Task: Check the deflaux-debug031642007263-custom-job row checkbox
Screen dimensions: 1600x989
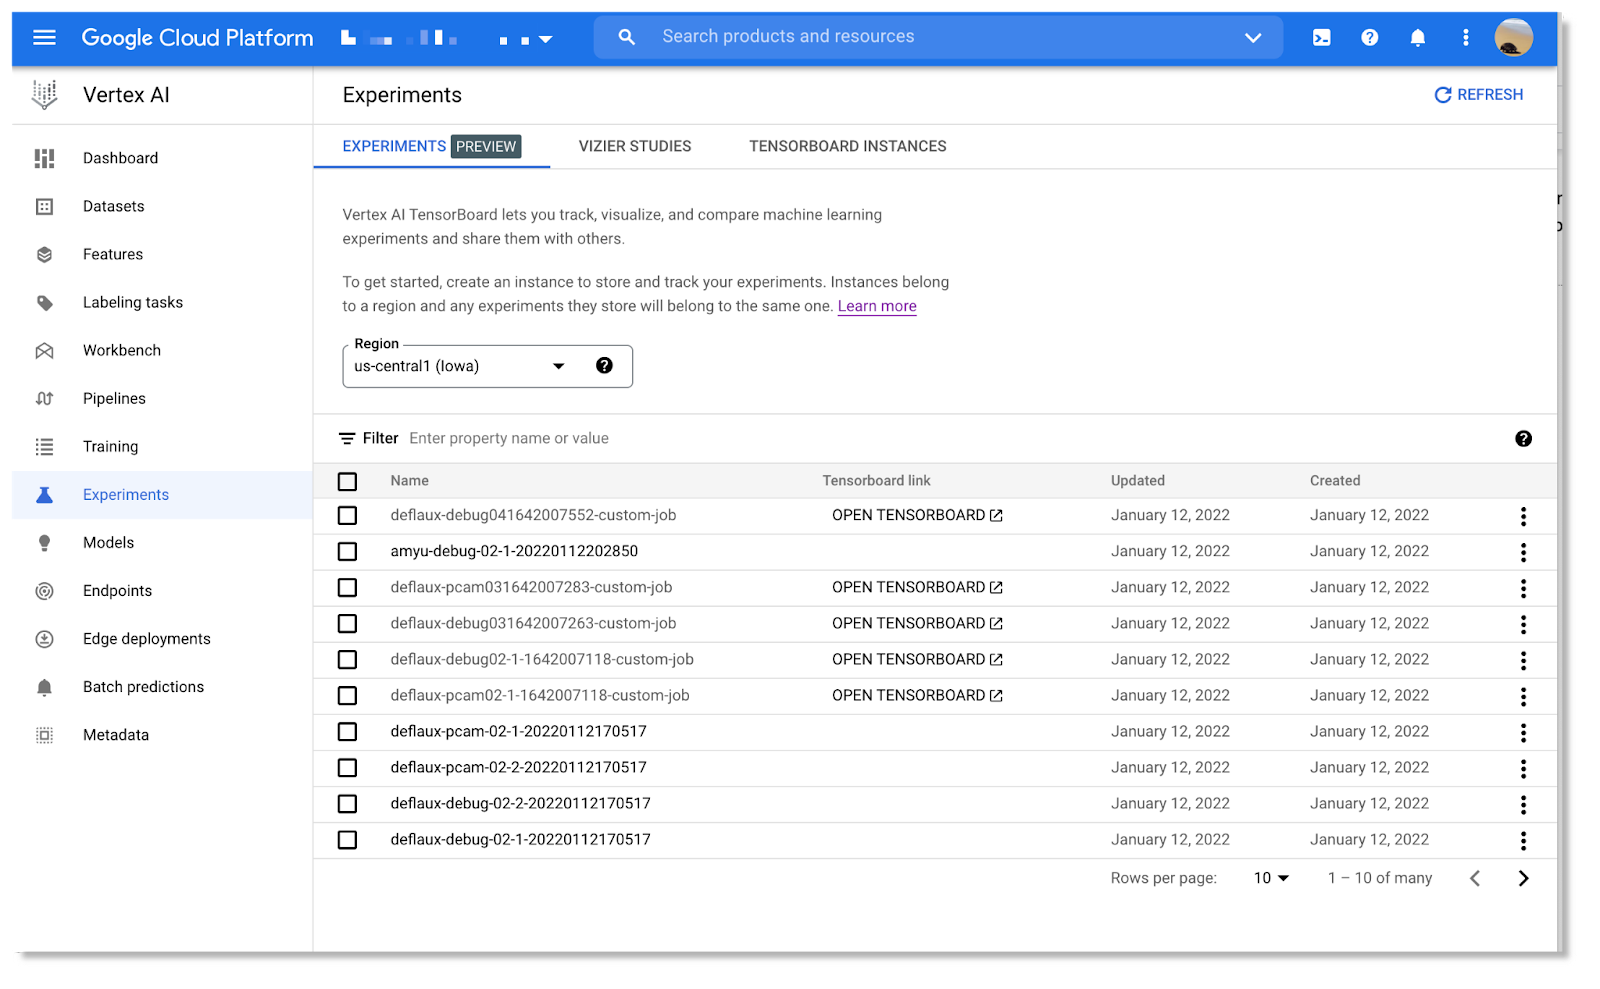Action: tap(347, 623)
